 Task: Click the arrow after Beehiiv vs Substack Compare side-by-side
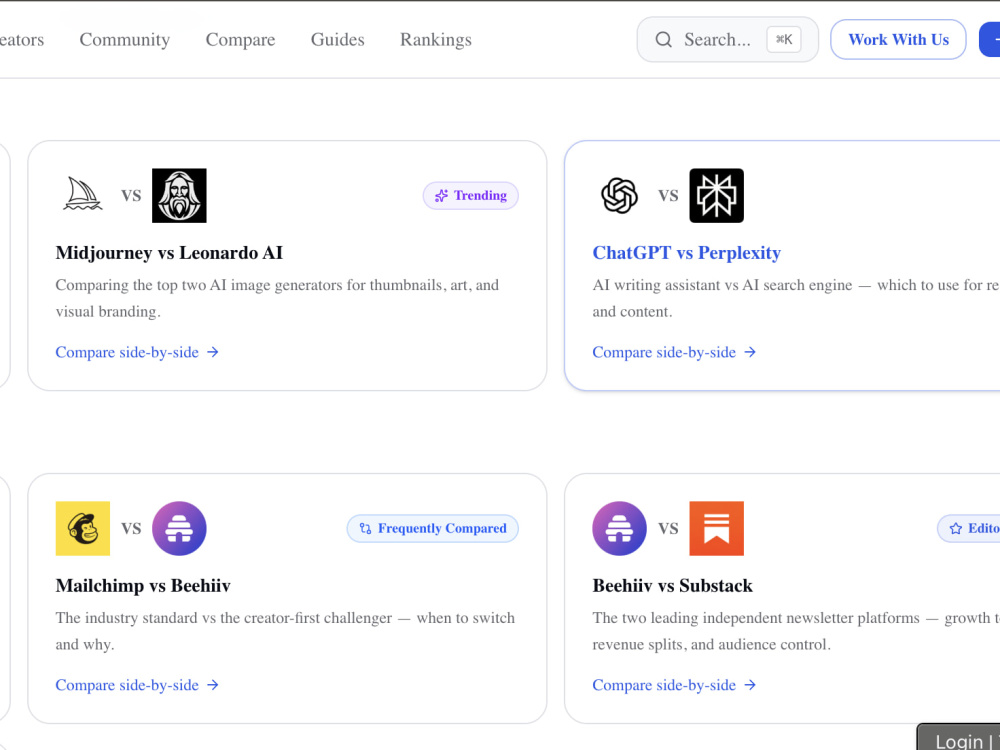[750, 685]
